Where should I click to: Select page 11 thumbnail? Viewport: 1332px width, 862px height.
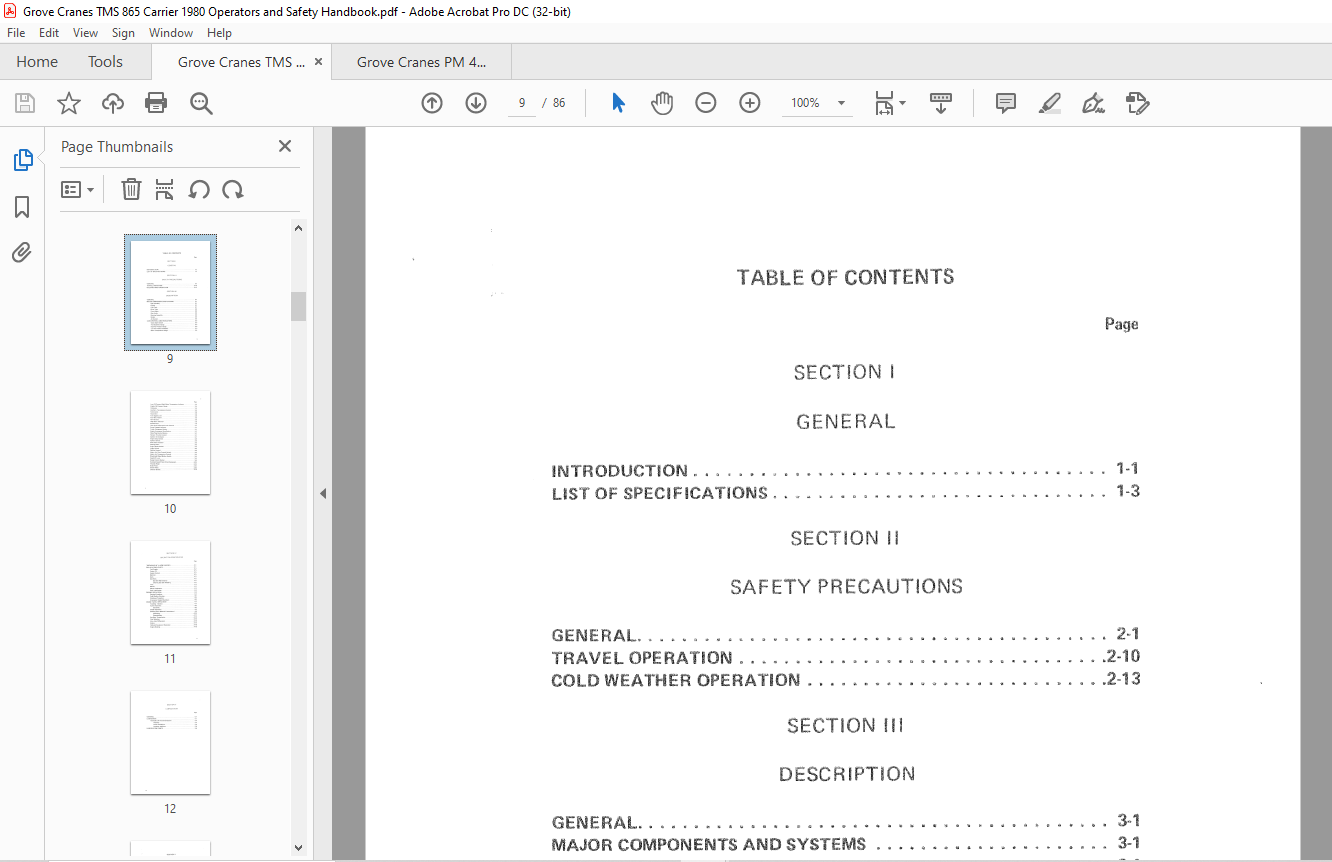point(170,592)
